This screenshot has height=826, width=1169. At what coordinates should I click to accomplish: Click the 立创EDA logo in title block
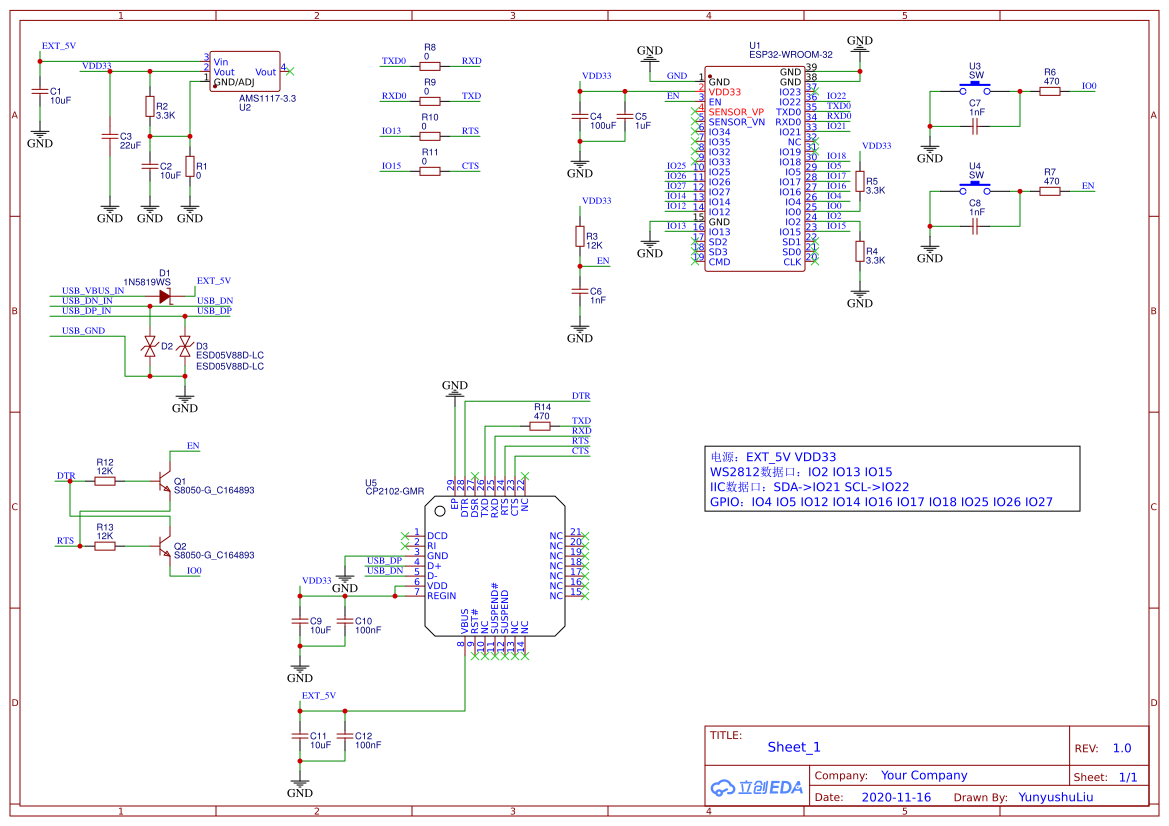[757, 787]
